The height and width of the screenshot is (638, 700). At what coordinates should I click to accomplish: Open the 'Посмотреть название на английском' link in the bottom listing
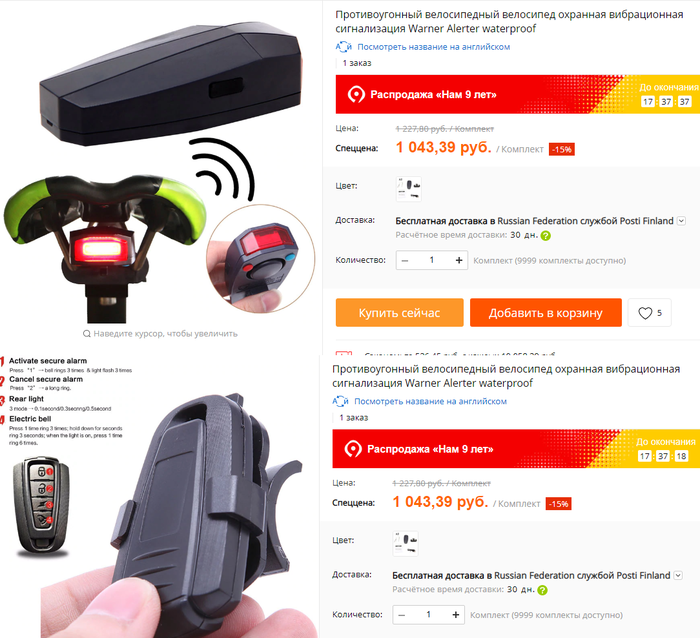(430, 401)
